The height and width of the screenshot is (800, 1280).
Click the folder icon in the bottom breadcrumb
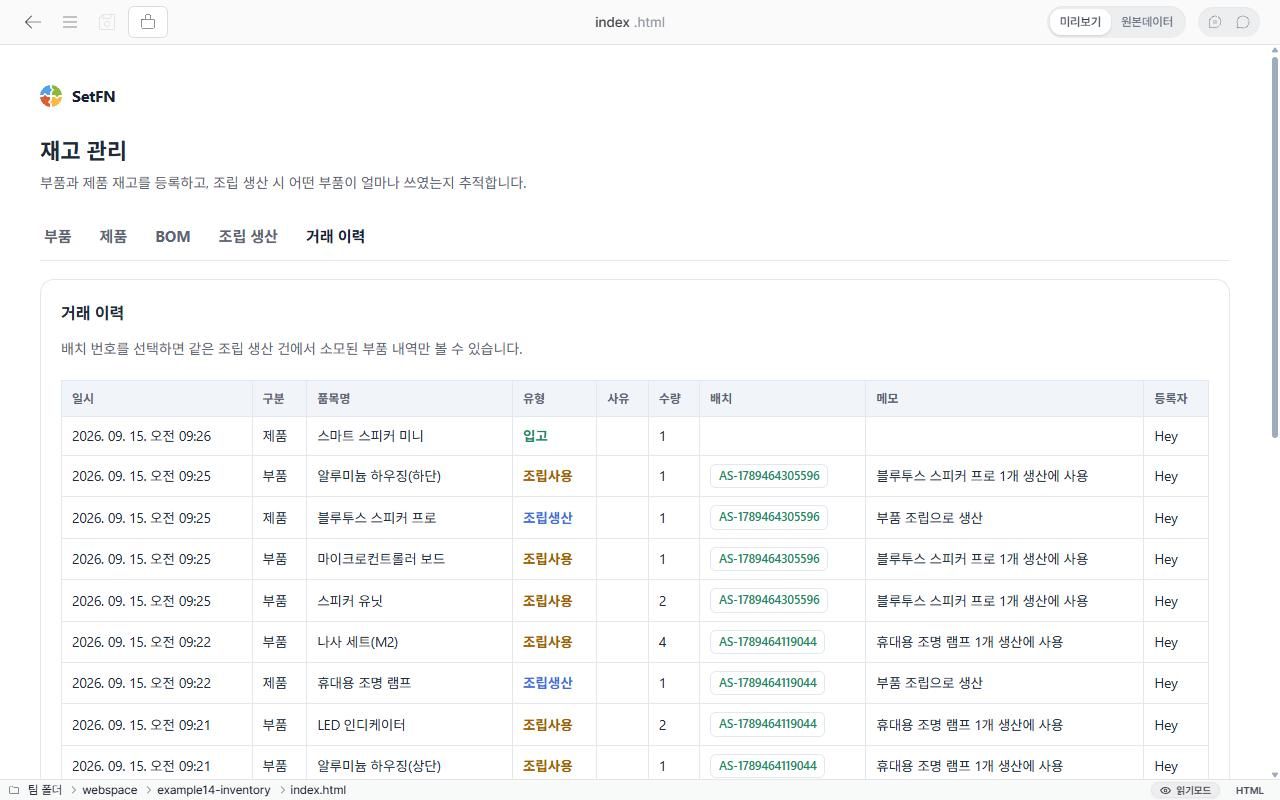click(14, 790)
